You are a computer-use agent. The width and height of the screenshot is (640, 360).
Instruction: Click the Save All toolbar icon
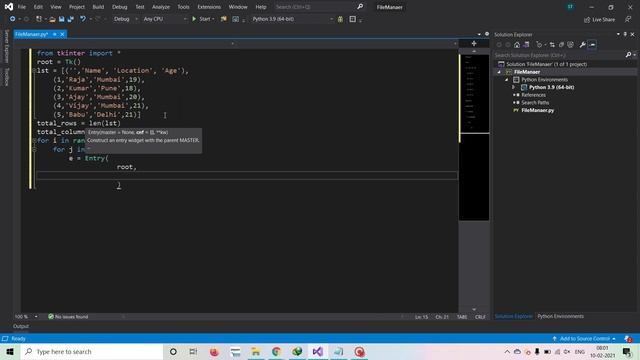click(71, 19)
